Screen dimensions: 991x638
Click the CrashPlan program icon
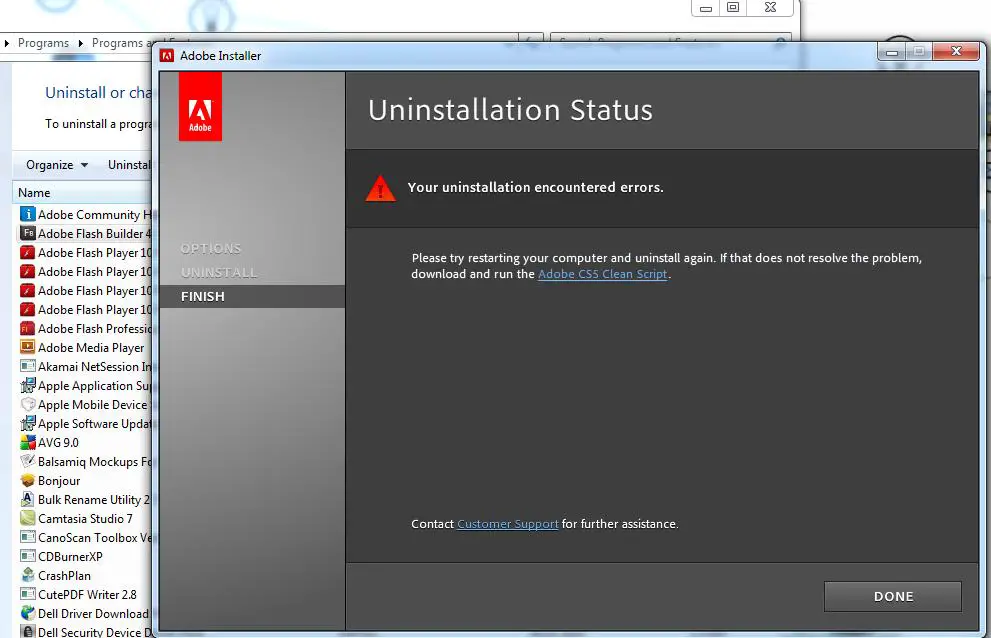(28, 576)
